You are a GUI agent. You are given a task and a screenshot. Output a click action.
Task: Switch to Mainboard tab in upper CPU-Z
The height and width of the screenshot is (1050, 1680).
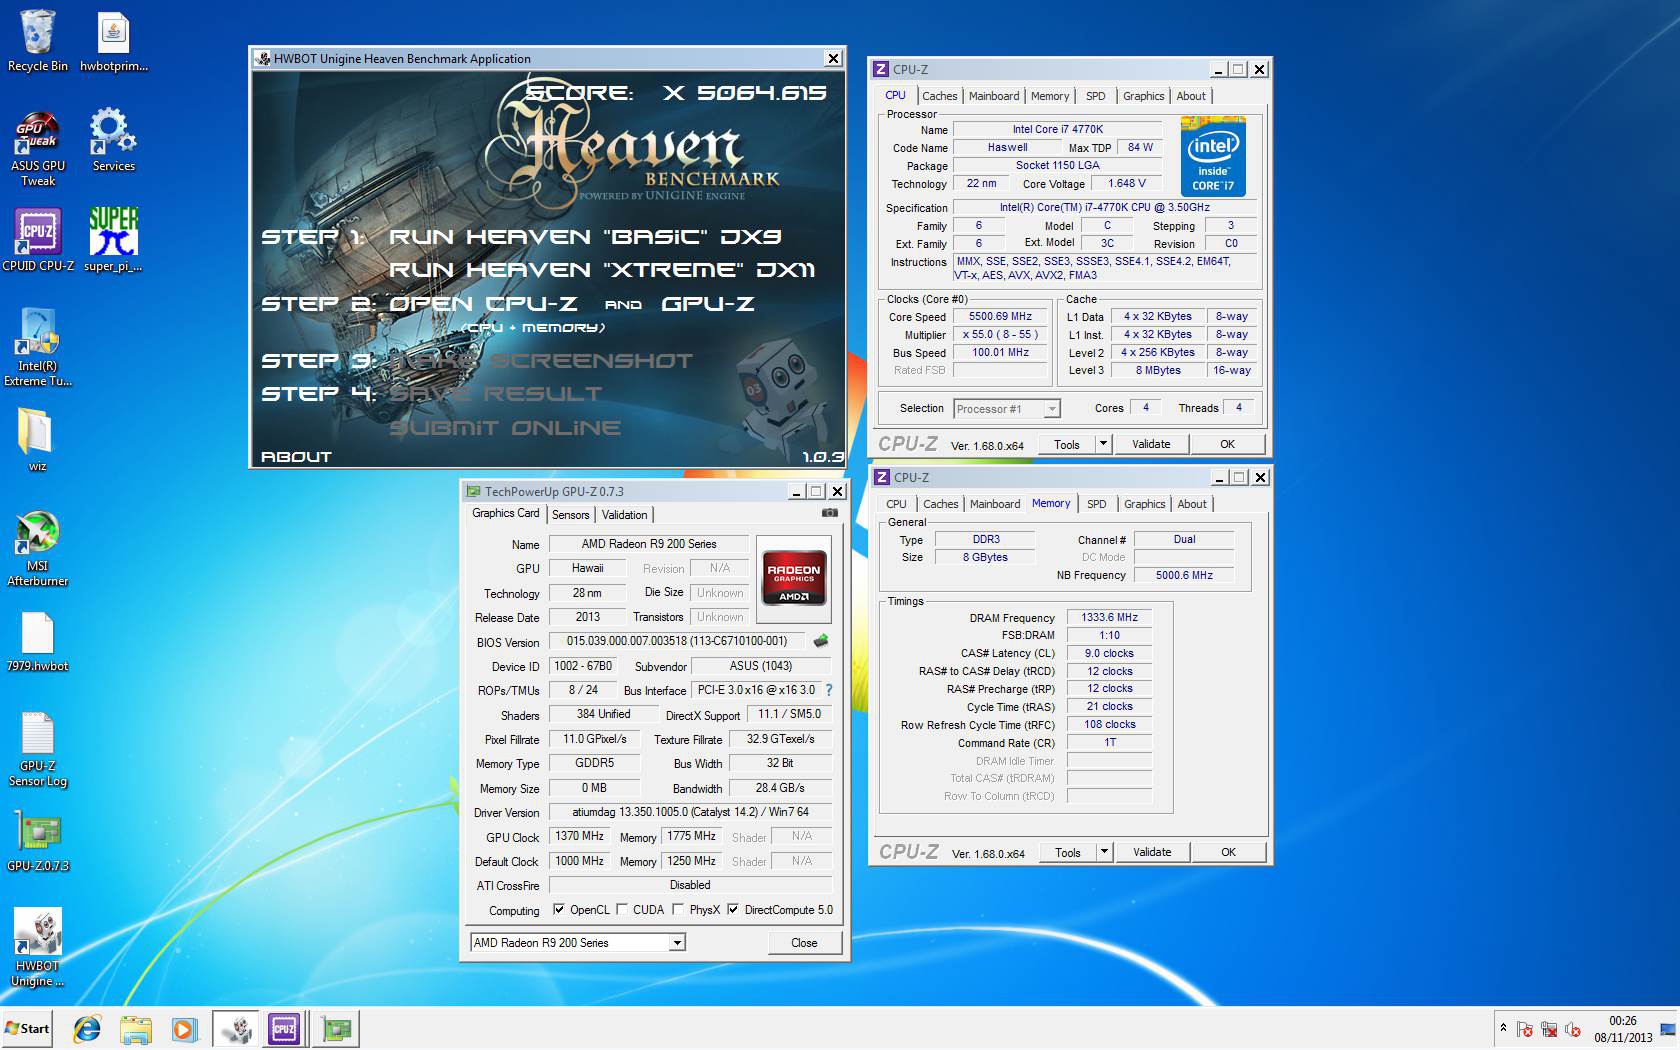(994, 96)
